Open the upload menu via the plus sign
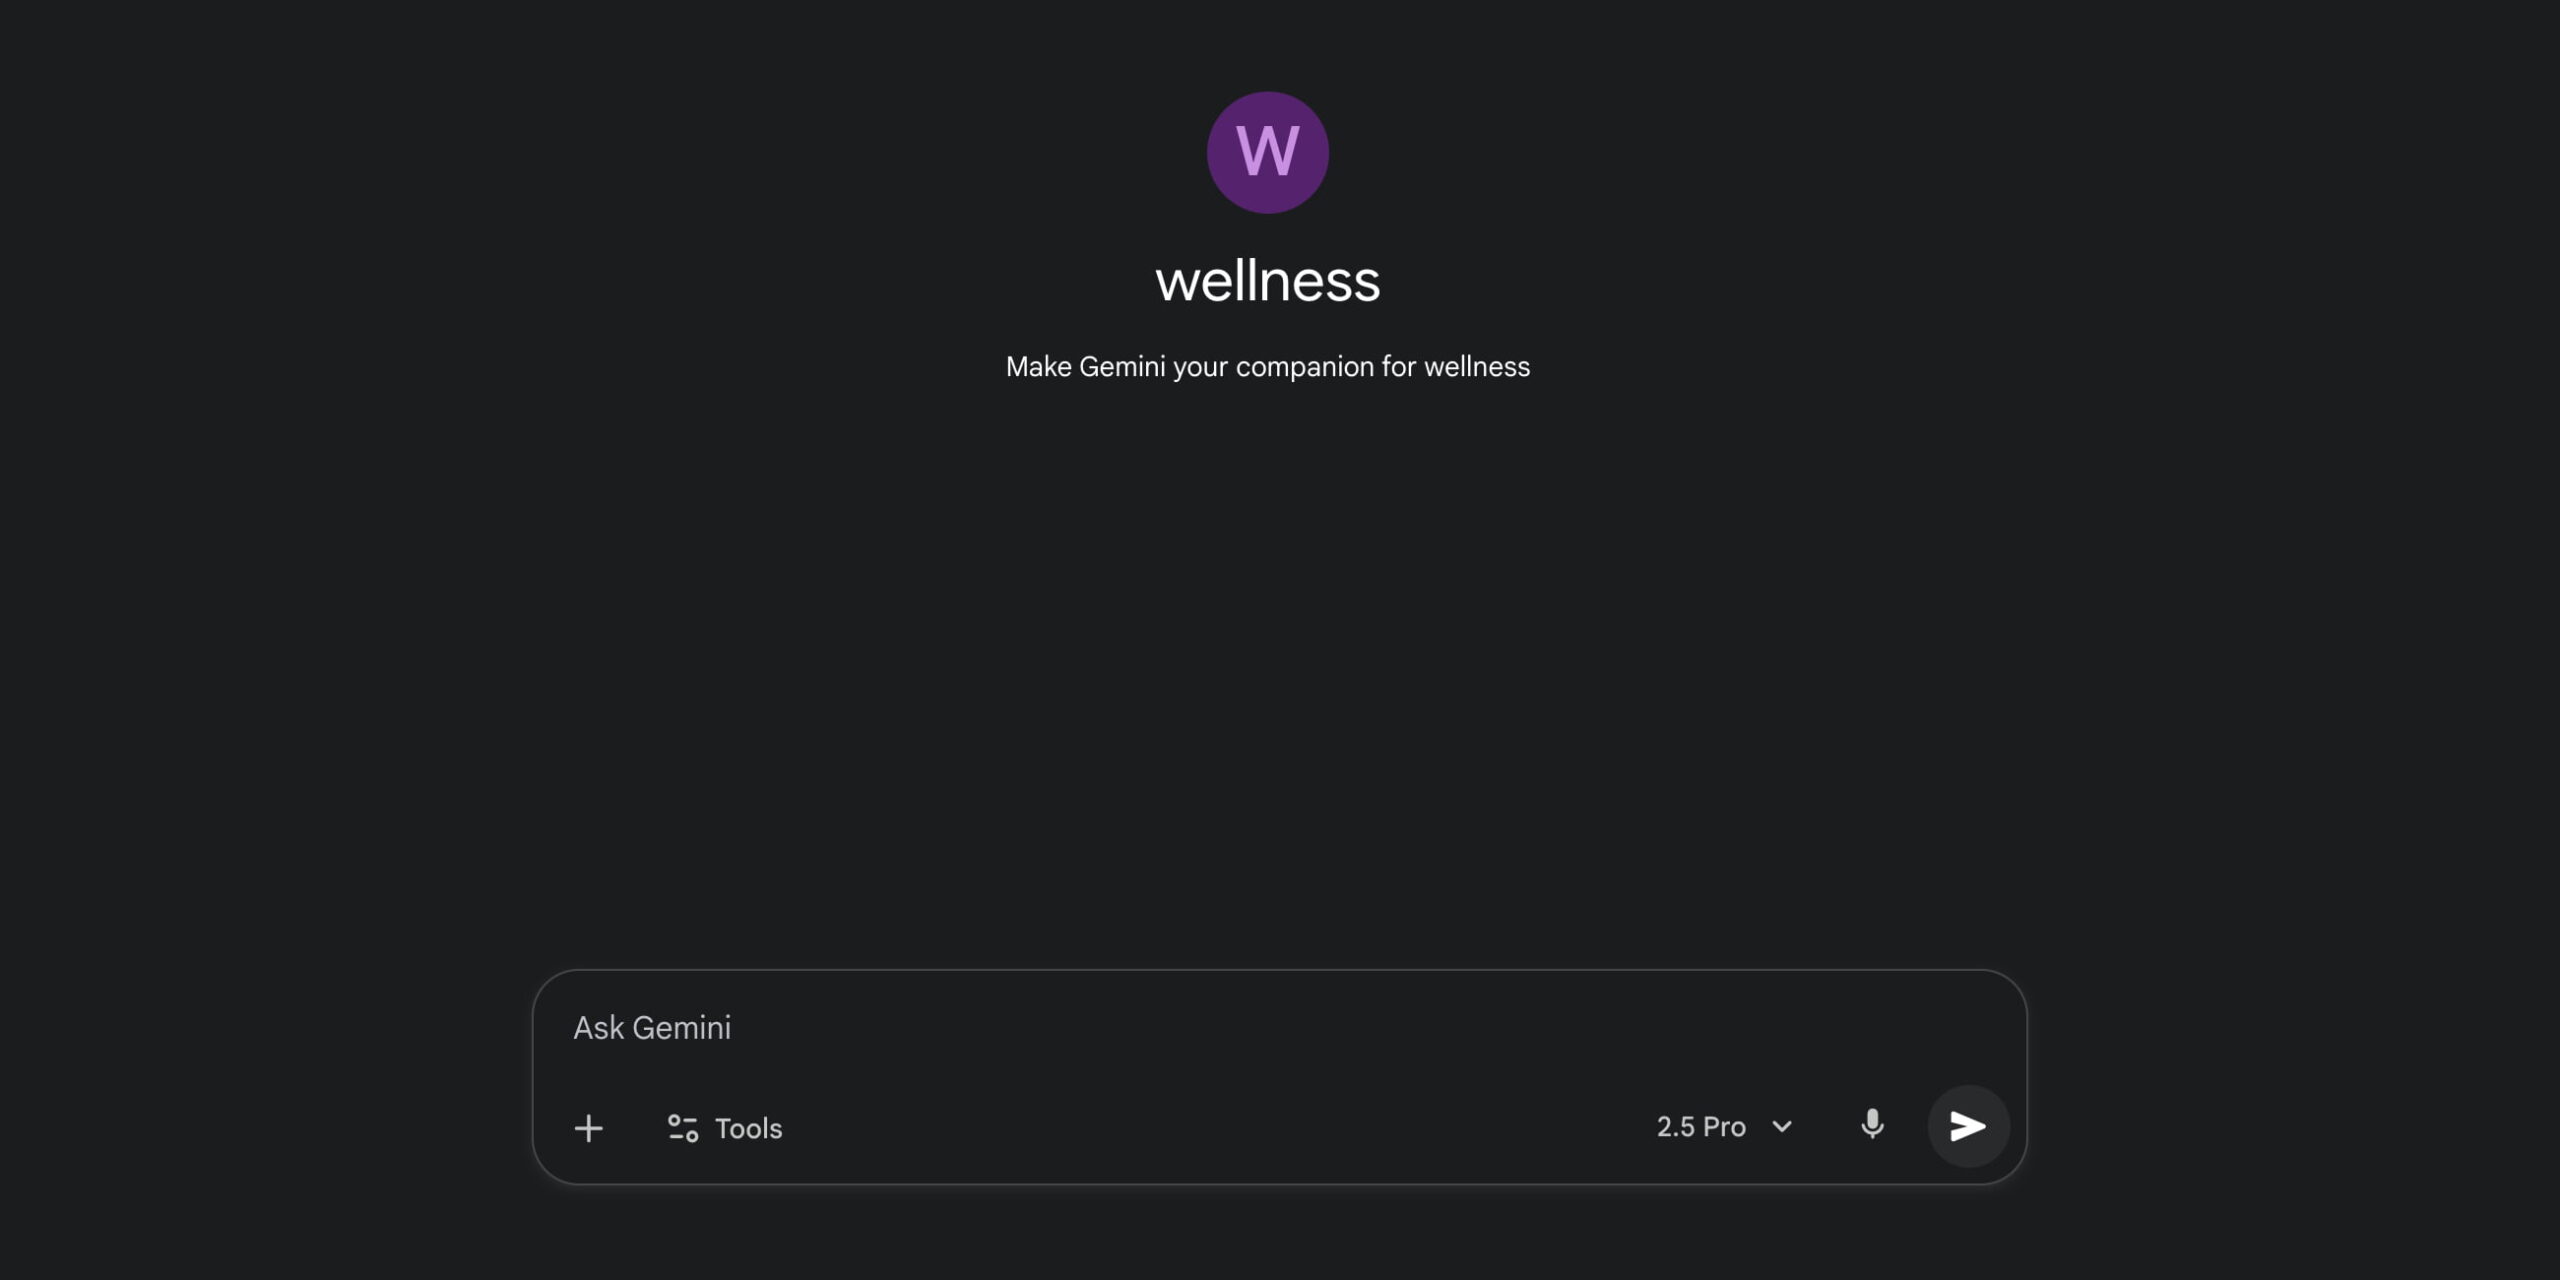 click(588, 1128)
